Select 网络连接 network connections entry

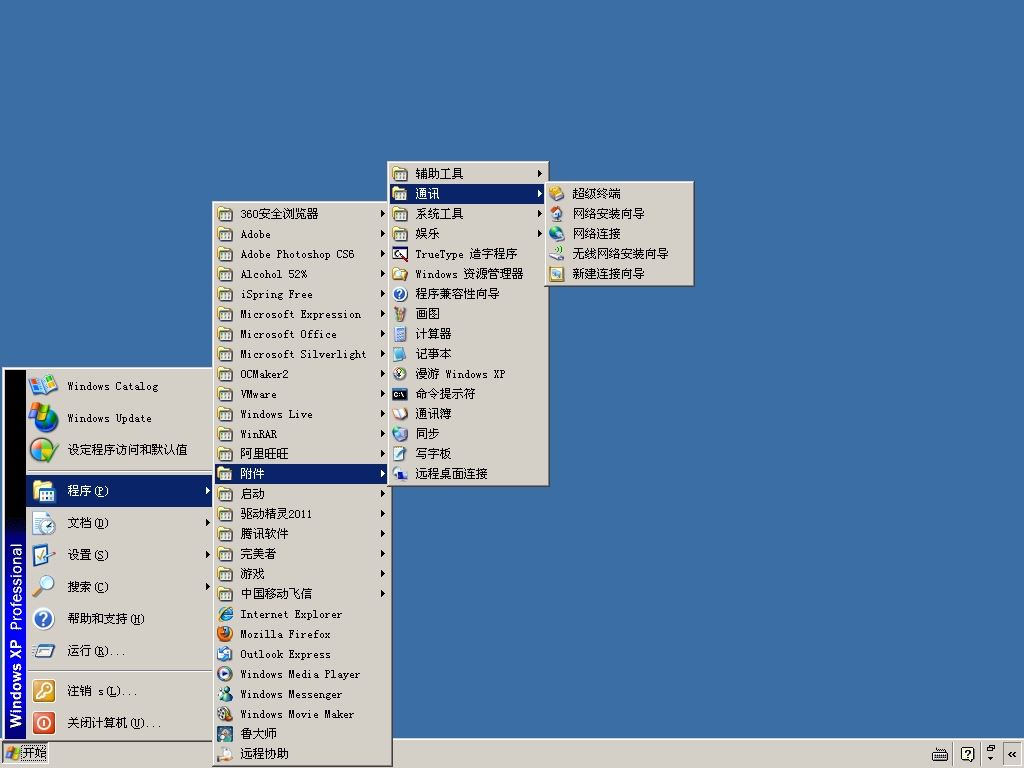(619, 234)
